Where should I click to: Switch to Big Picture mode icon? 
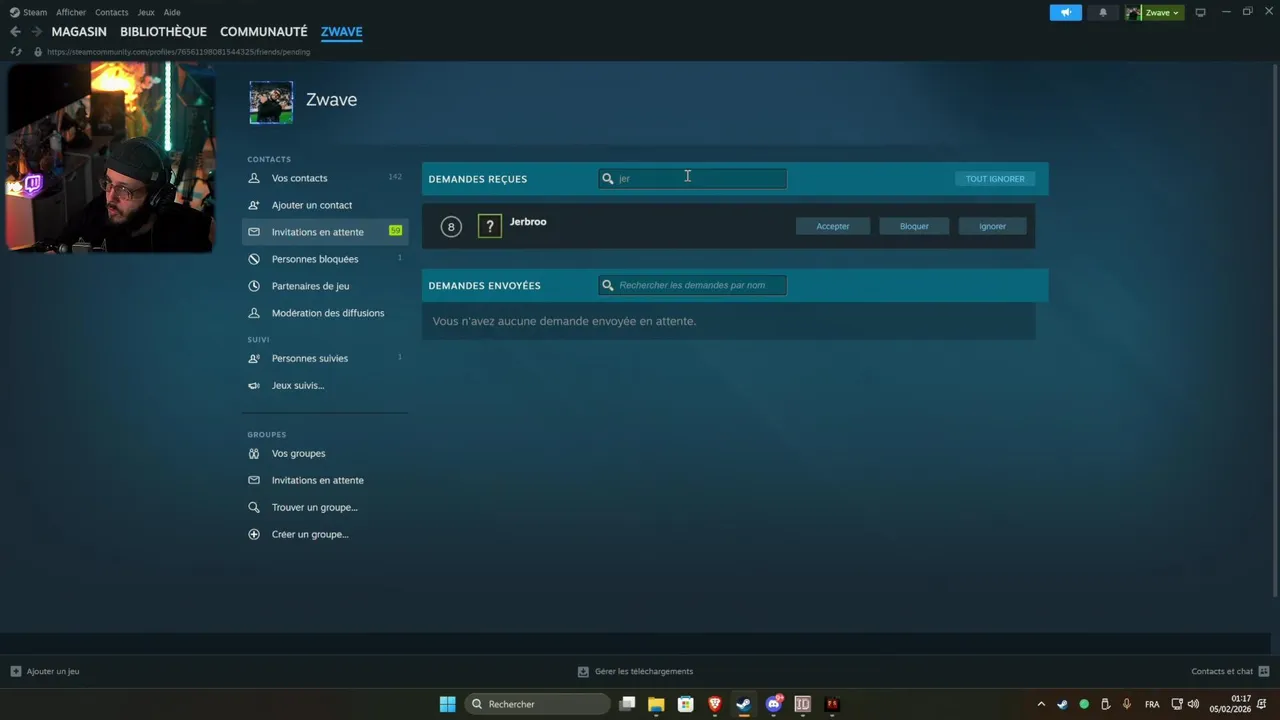click(x=1200, y=12)
